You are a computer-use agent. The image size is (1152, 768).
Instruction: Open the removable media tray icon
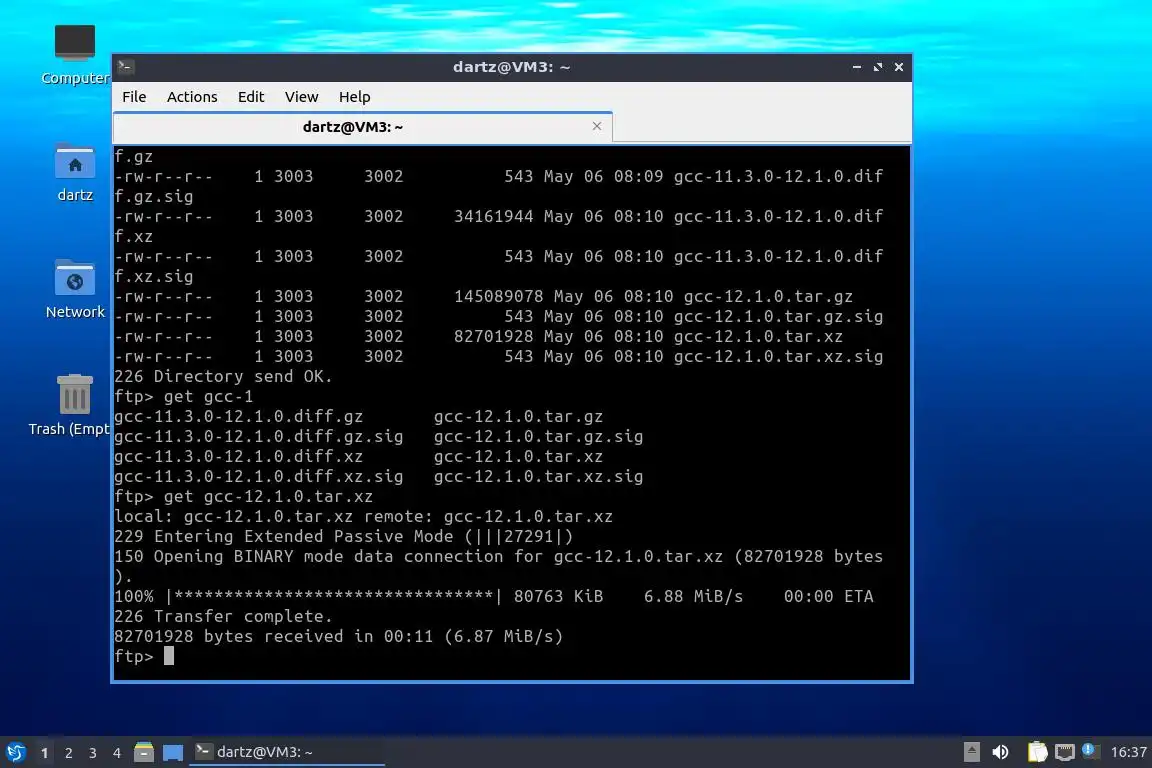coord(971,752)
